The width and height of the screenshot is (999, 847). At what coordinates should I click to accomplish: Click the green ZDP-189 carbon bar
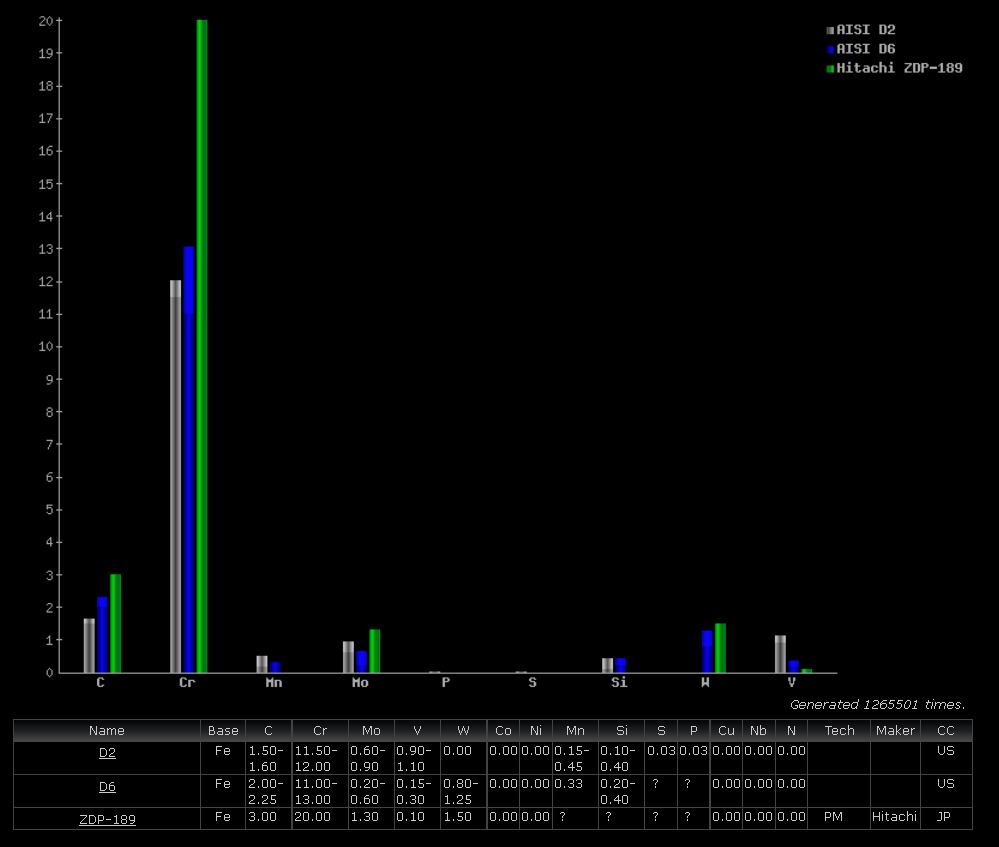pyautogui.click(x=115, y=623)
